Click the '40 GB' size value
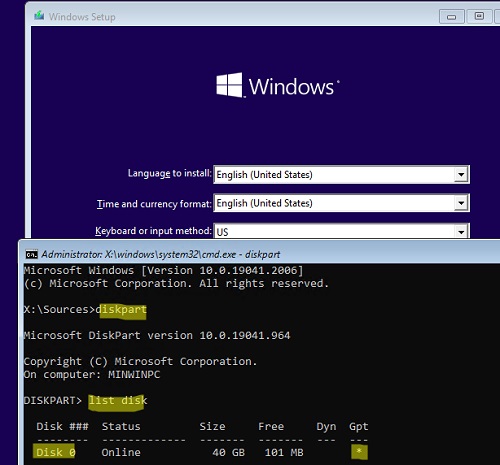Screen dimensions: 500x465 (x=229, y=452)
